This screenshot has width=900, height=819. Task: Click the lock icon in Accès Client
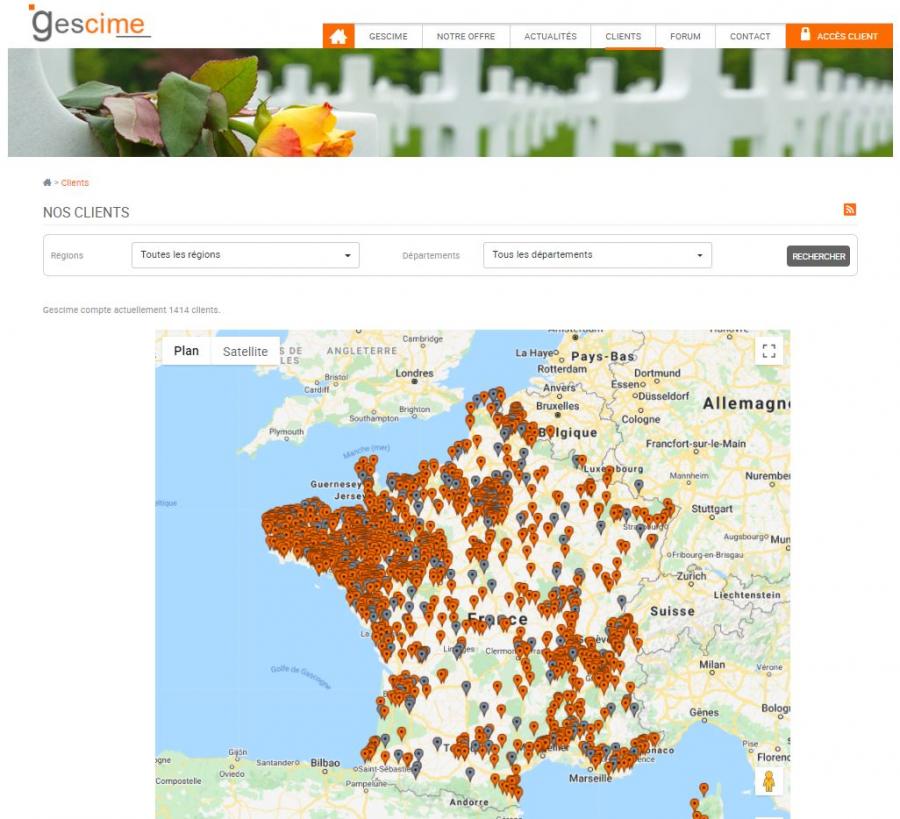tap(805, 34)
